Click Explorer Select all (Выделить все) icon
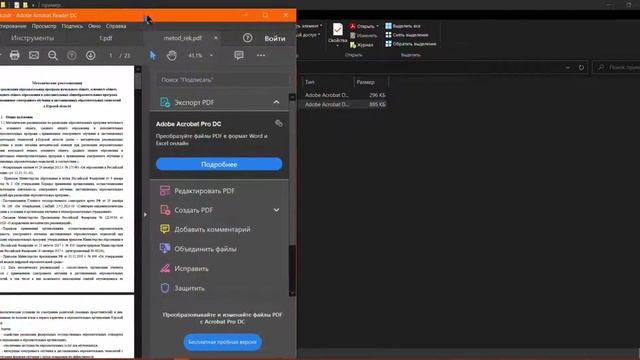The width and height of the screenshot is (640, 360). (389, 26)
